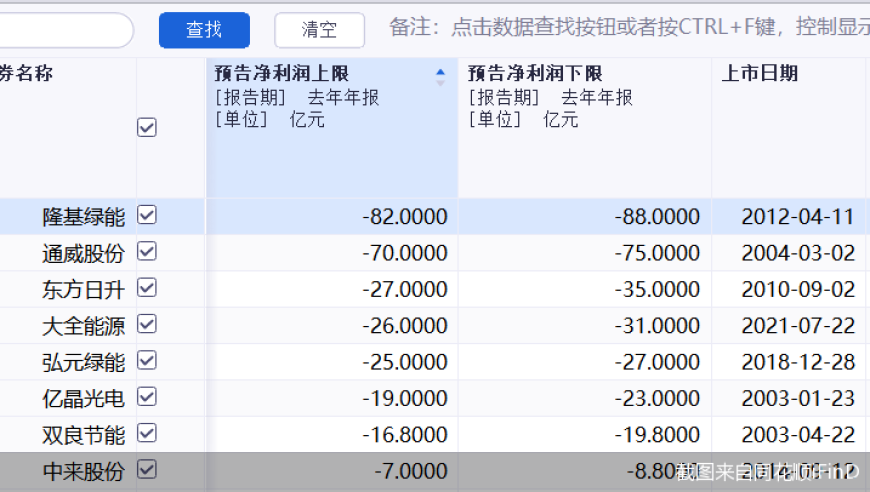The width and height of the screenshot is (870, 492).
Task: Click listing date 2018-12-28
Action: pos(798,362)
